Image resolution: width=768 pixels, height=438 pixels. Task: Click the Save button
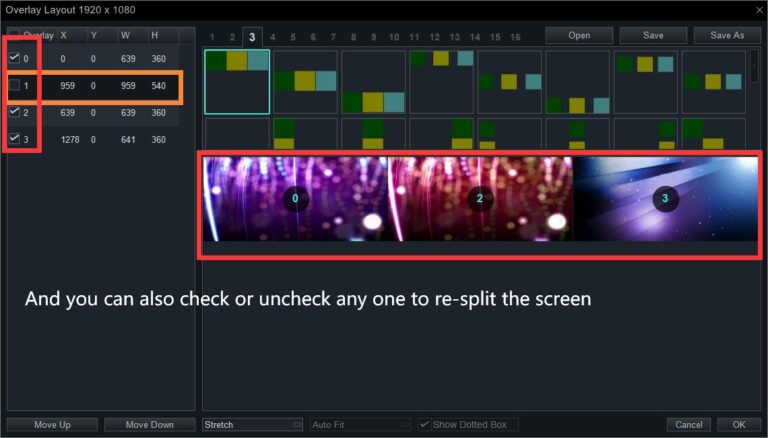pyautogui.click(x=653, y=35)
